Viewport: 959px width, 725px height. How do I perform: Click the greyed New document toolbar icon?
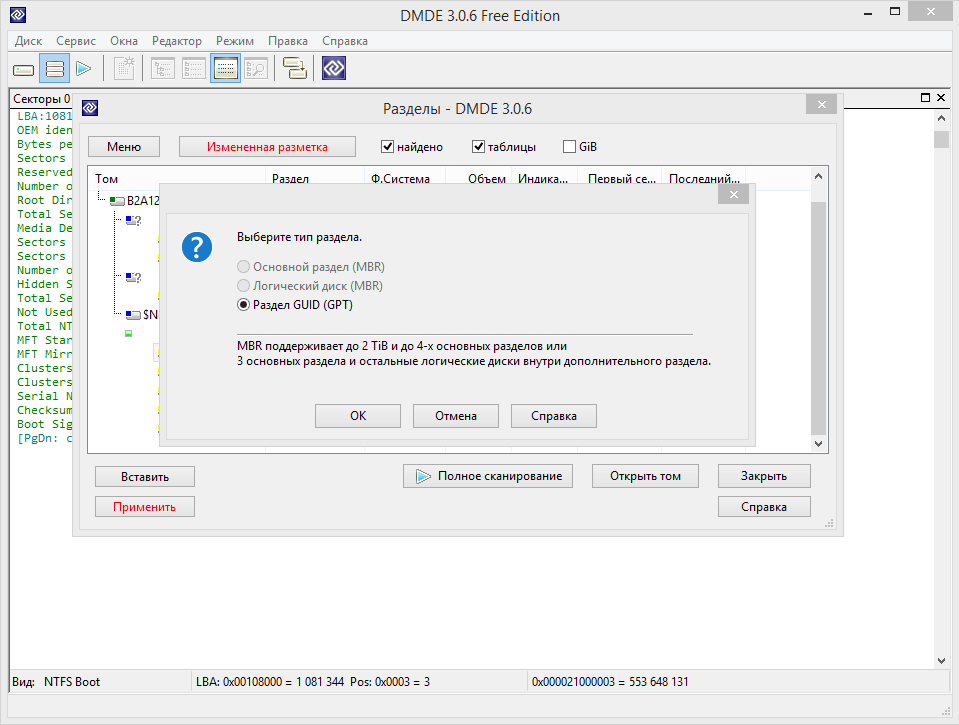pos(125,68)
